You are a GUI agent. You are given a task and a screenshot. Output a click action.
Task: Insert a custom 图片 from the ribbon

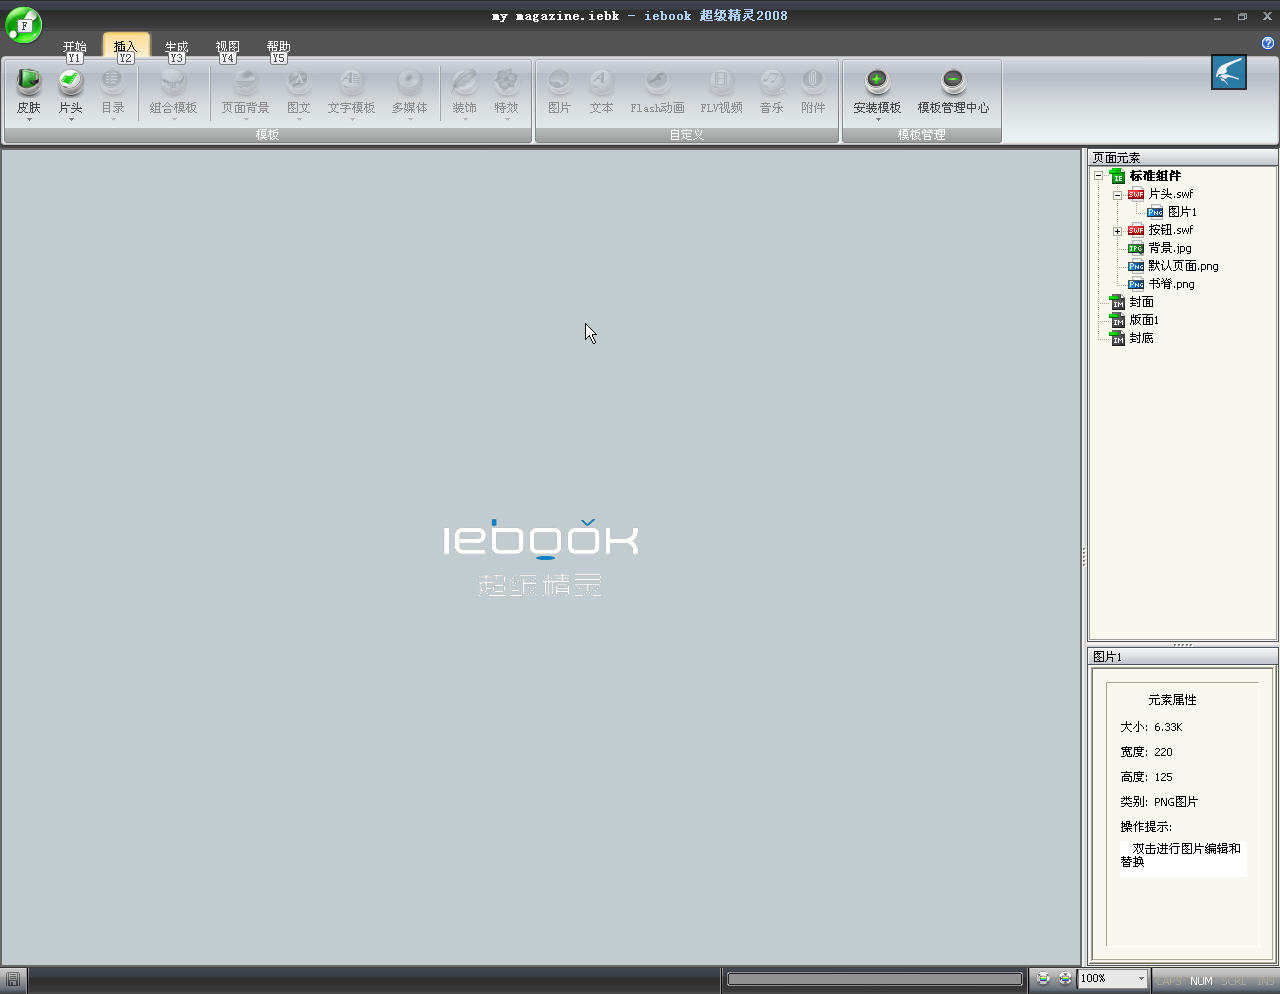point(559,82)
